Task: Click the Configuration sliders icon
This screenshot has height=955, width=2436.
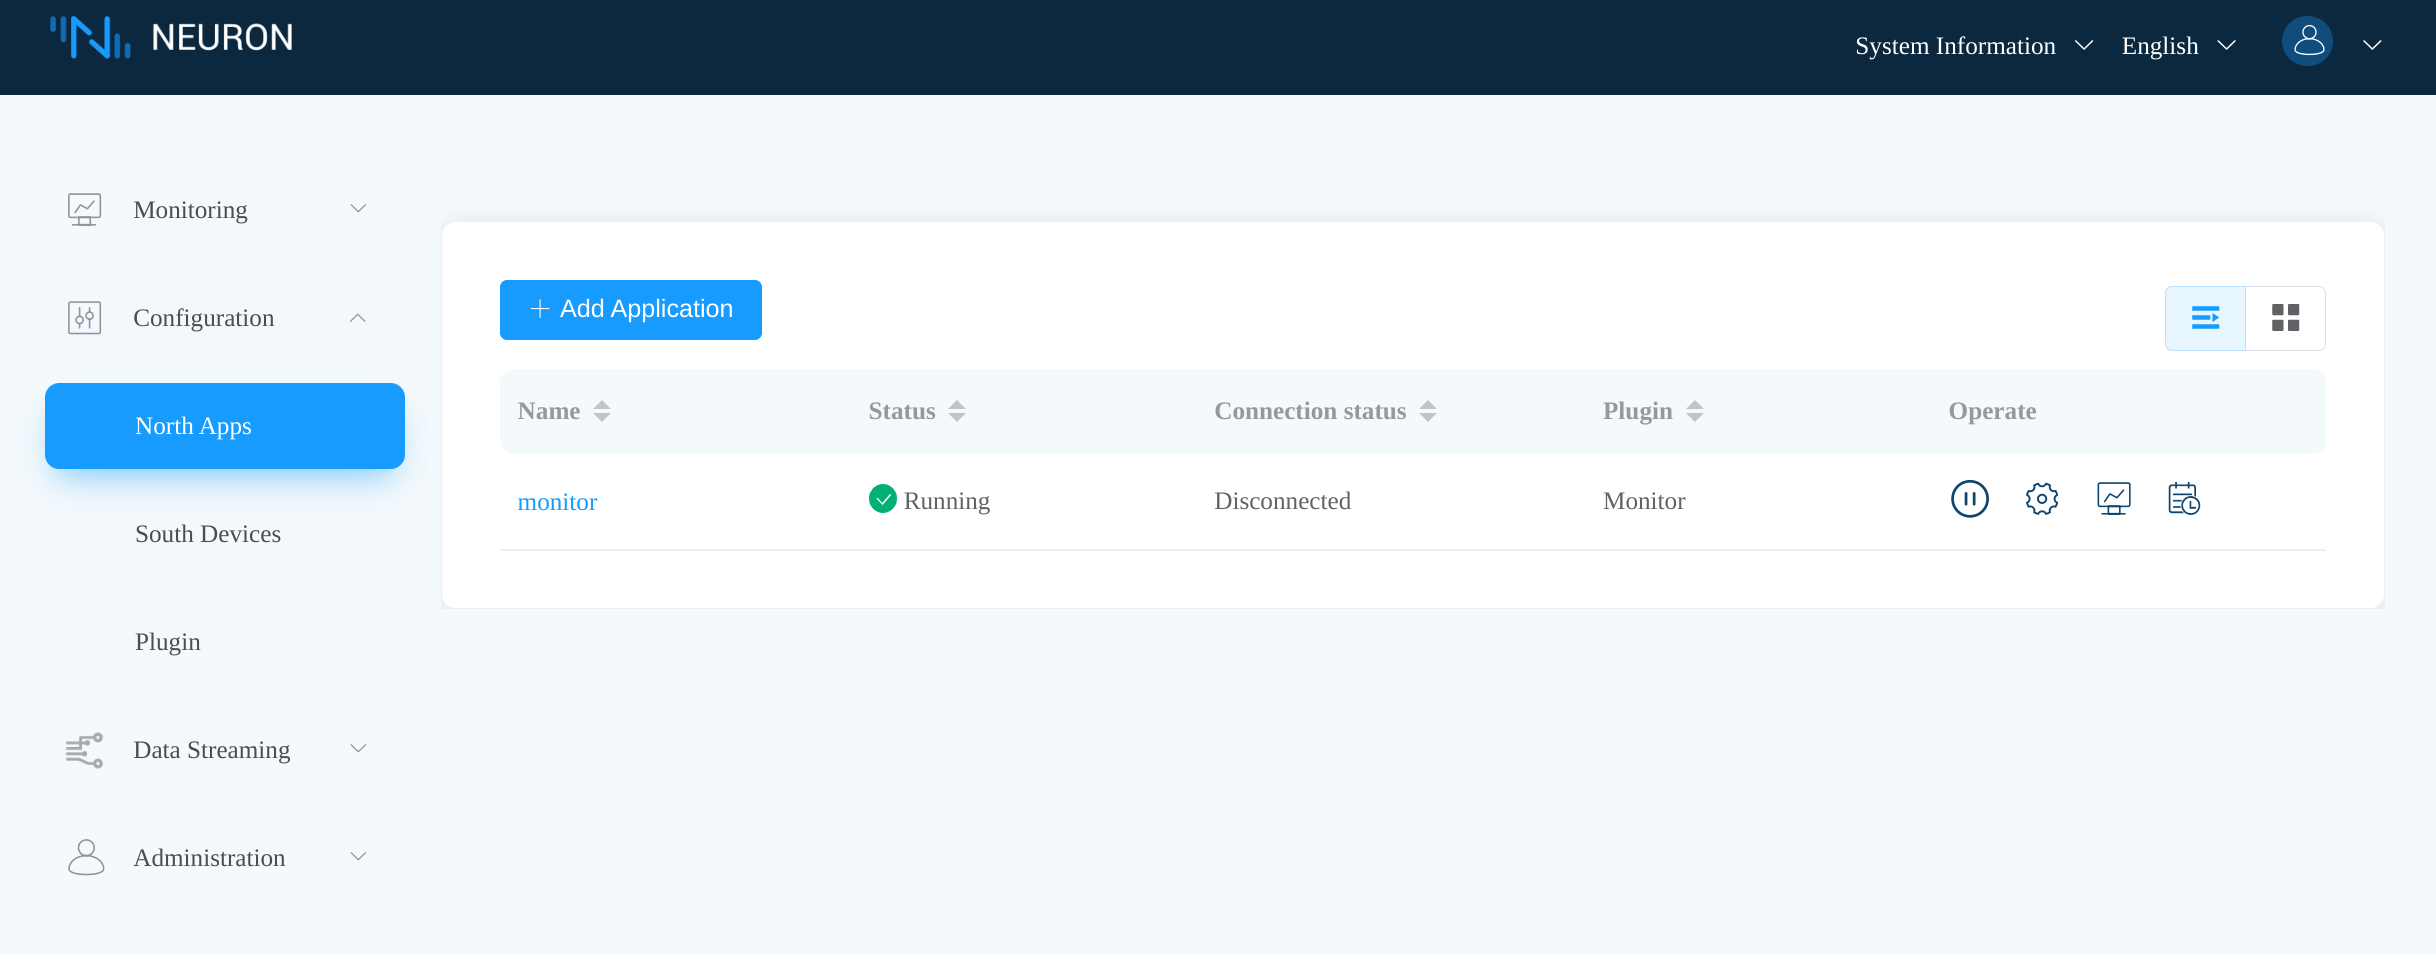Action: tap(84, 317)
